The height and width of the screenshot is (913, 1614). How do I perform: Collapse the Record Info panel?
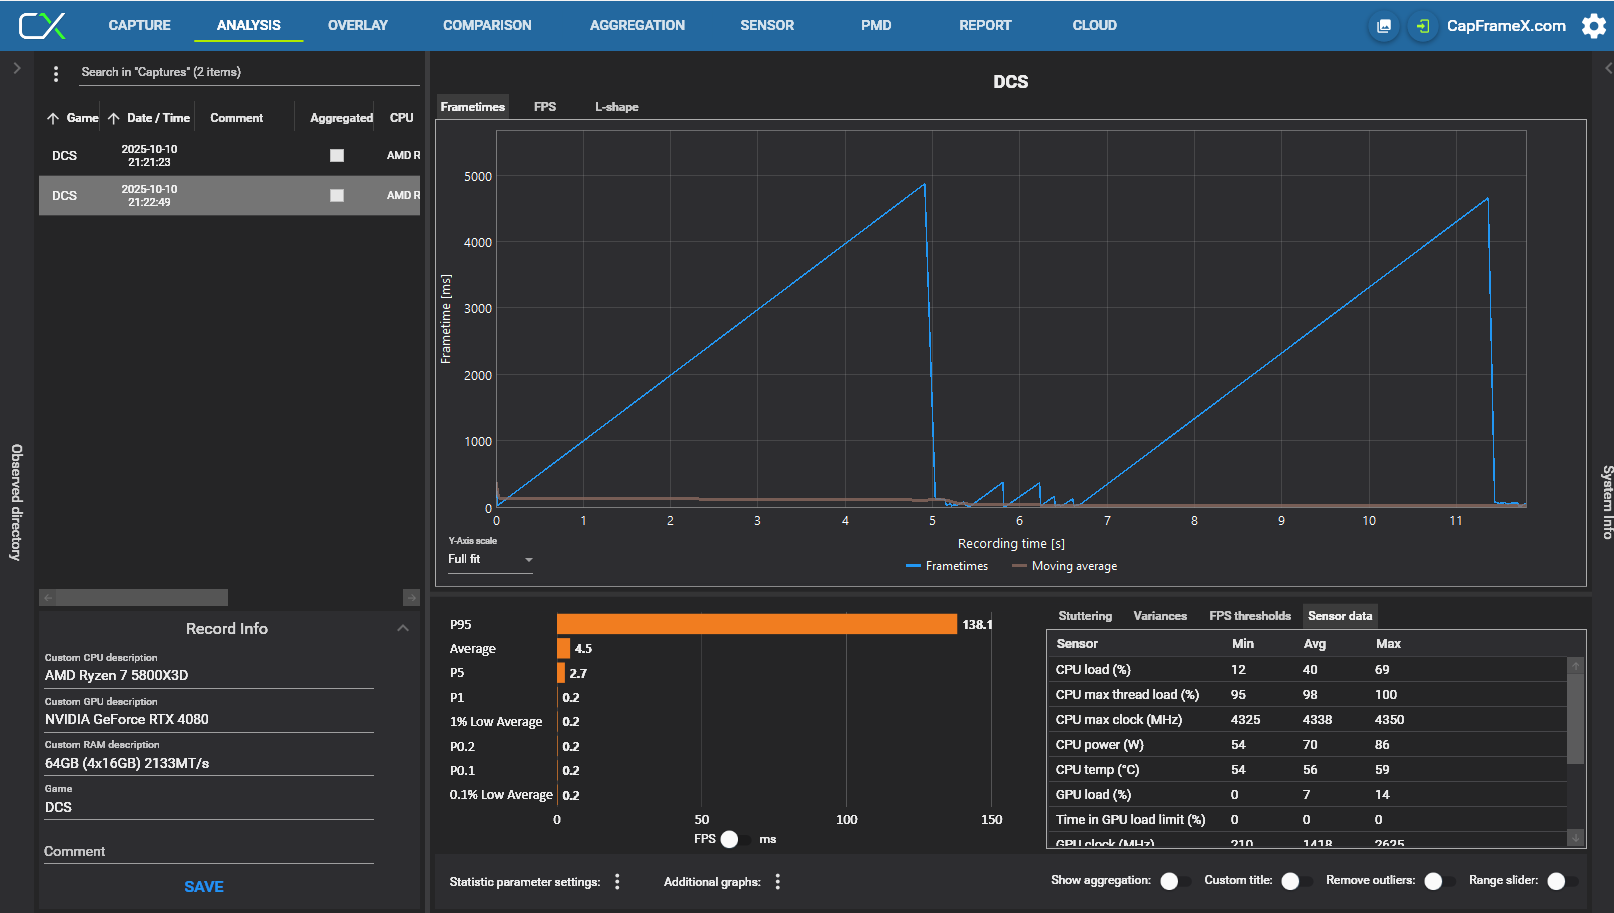403,628
